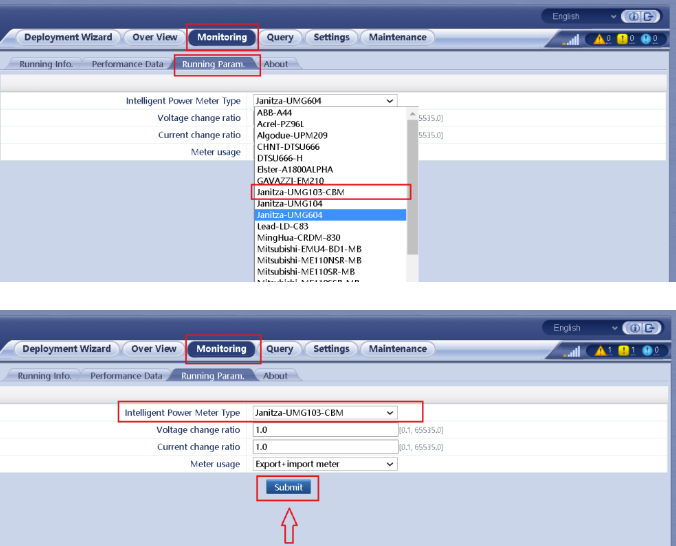Screen dimensions: 676x546
Task: Open Settings tab in bottom screenshot
Action: [x=331, y=348]
